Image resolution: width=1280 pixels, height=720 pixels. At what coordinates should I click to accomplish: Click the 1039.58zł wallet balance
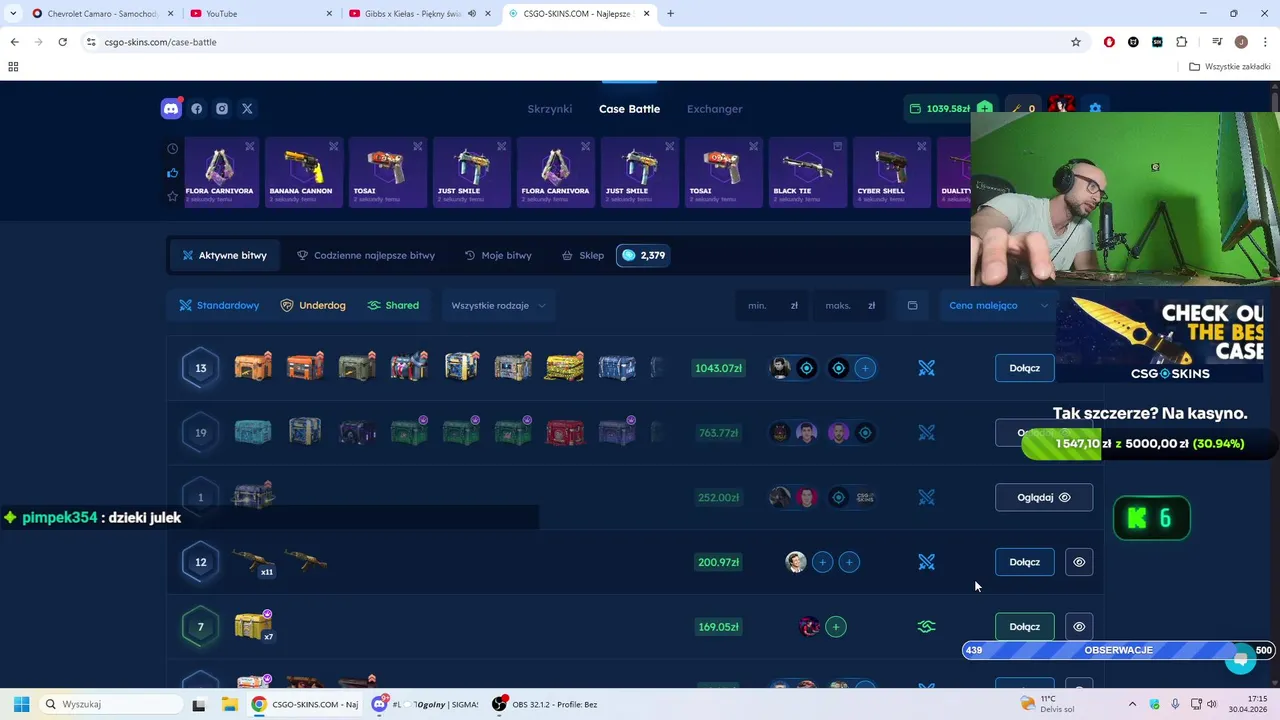(x=940, y=108)
